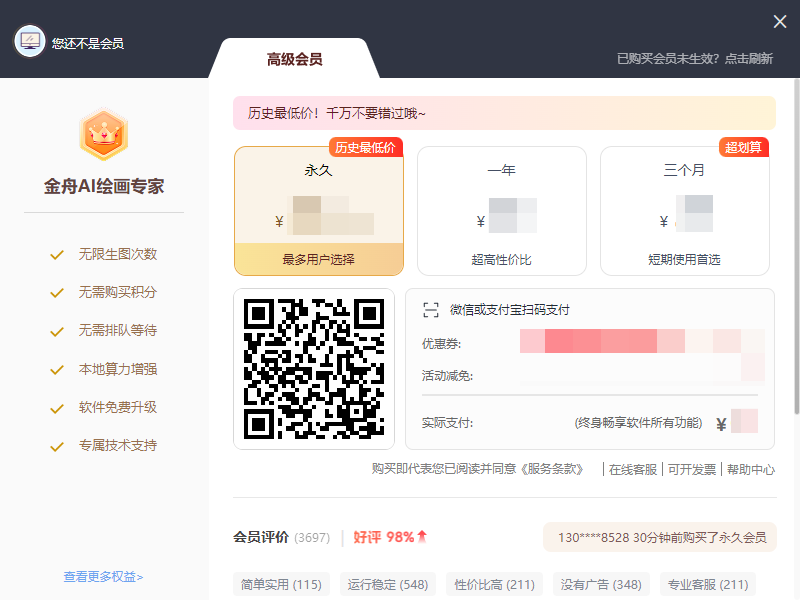
Task: Click the payment QR code image
Action: point(314,369)
